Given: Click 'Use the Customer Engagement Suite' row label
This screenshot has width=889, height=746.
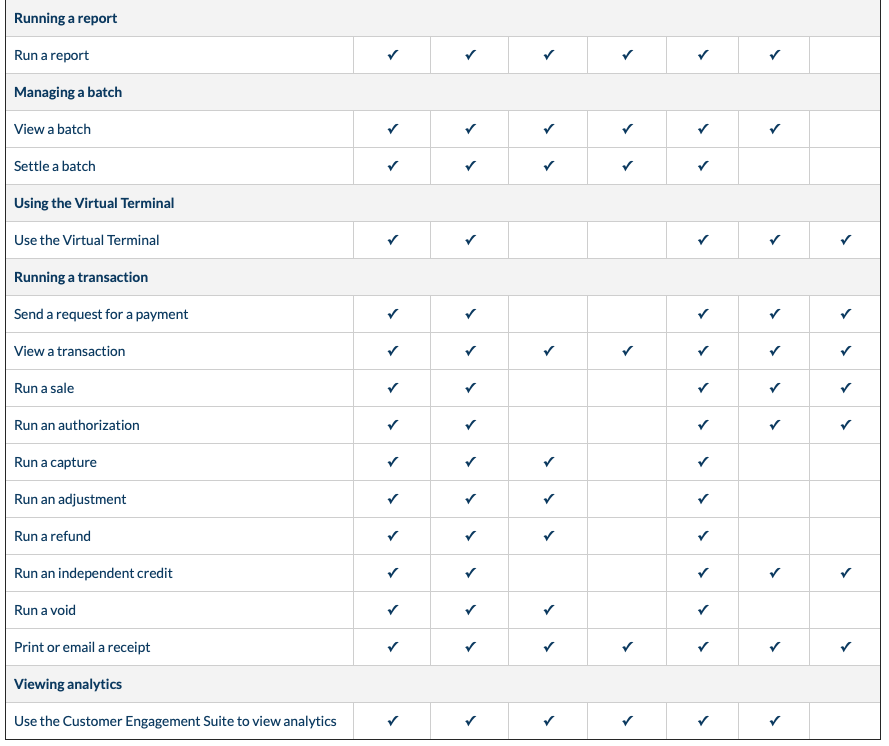Looking at the screenshot, I should pos(175,722).
